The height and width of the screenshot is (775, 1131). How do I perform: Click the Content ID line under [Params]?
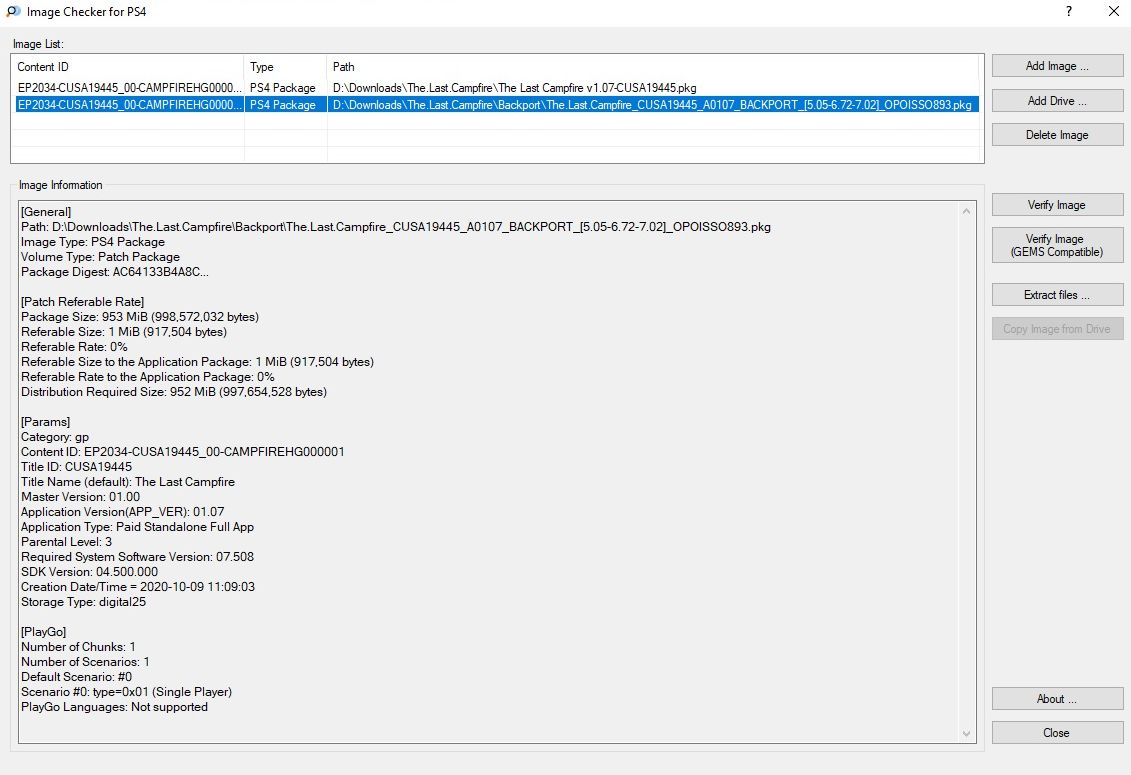(182, 452)
